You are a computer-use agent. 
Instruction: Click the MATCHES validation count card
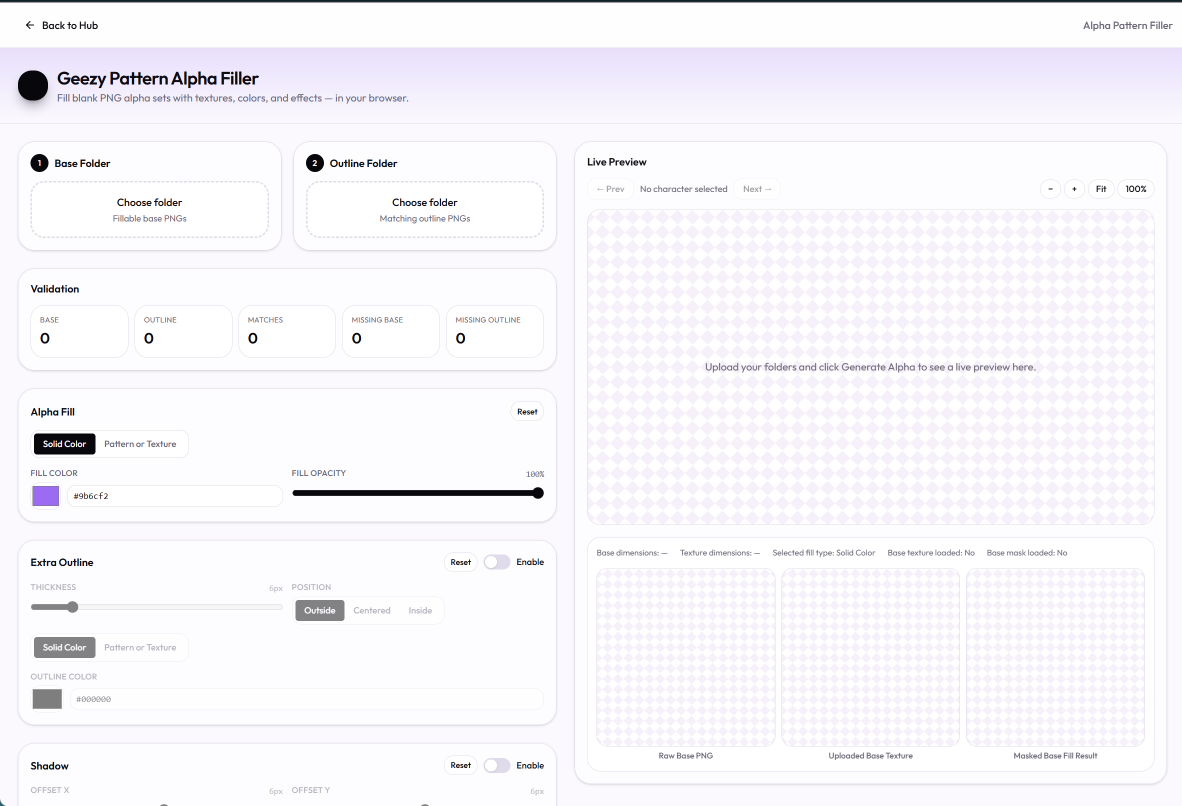click(x=286, y=332)
